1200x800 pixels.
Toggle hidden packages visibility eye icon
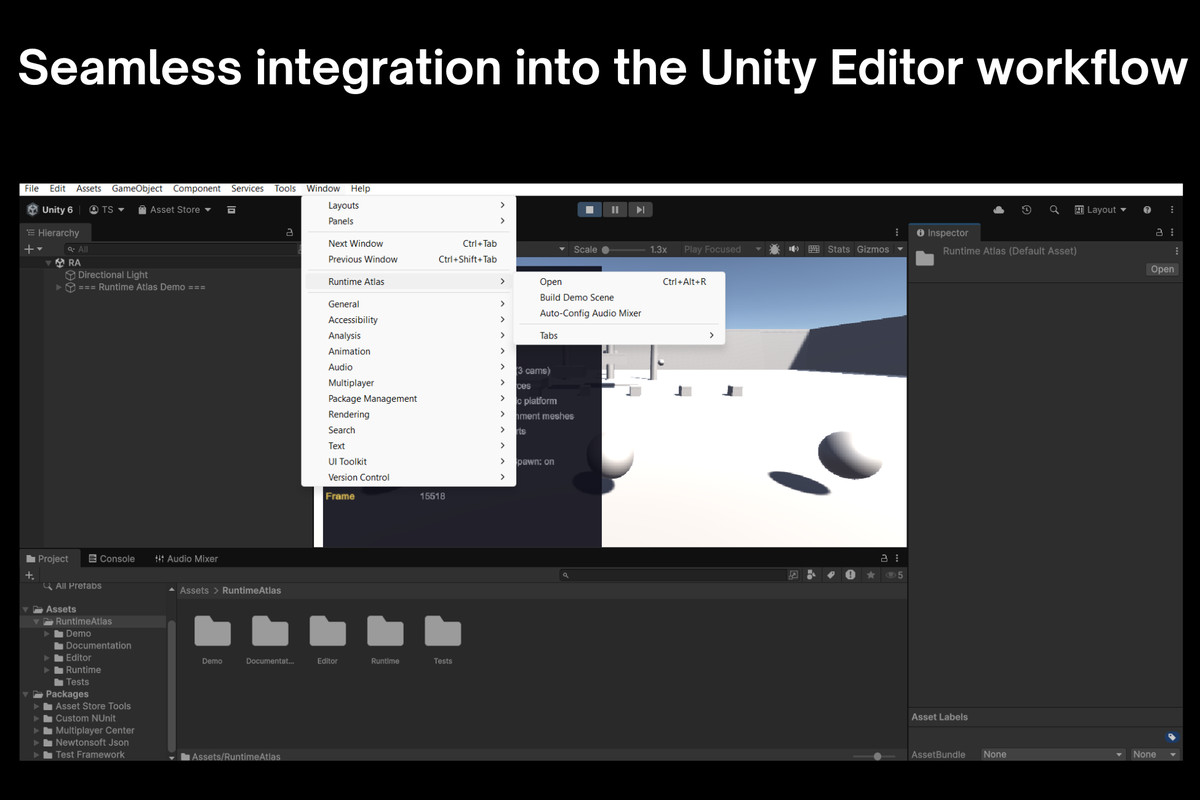click(894, 575)
